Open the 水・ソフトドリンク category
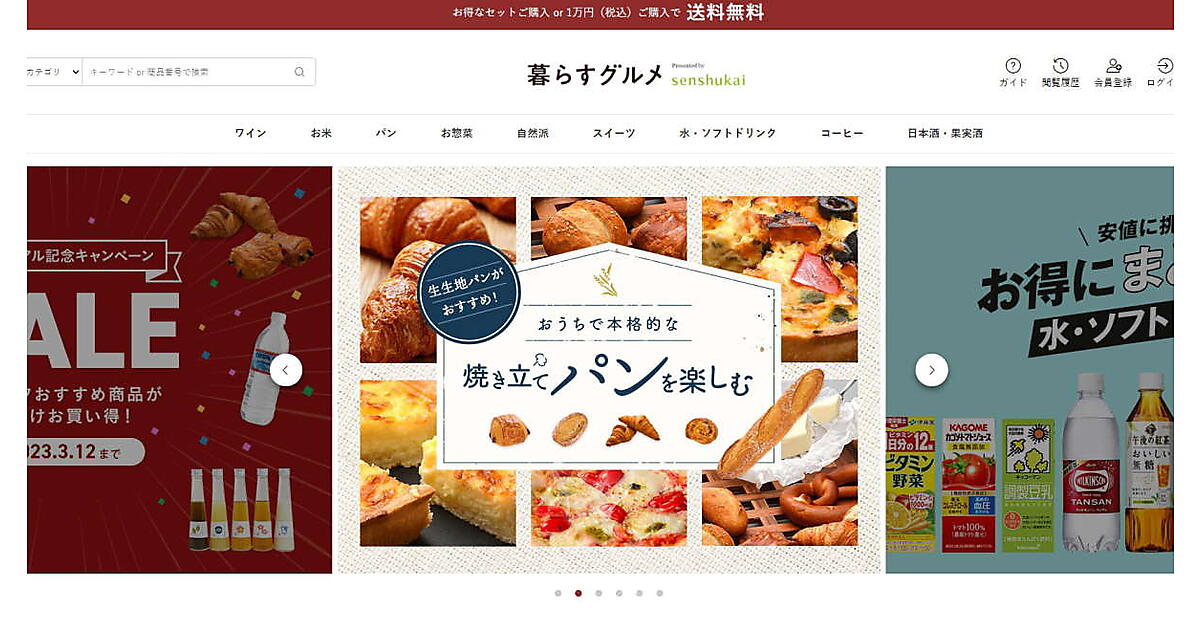 coord(728,133)
